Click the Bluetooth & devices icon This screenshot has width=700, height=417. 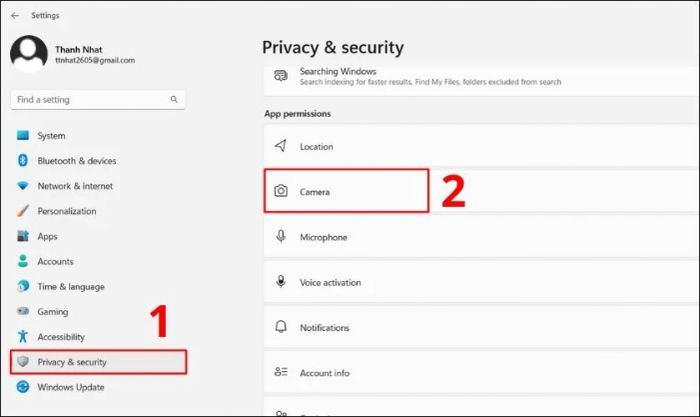pos(22,161)
